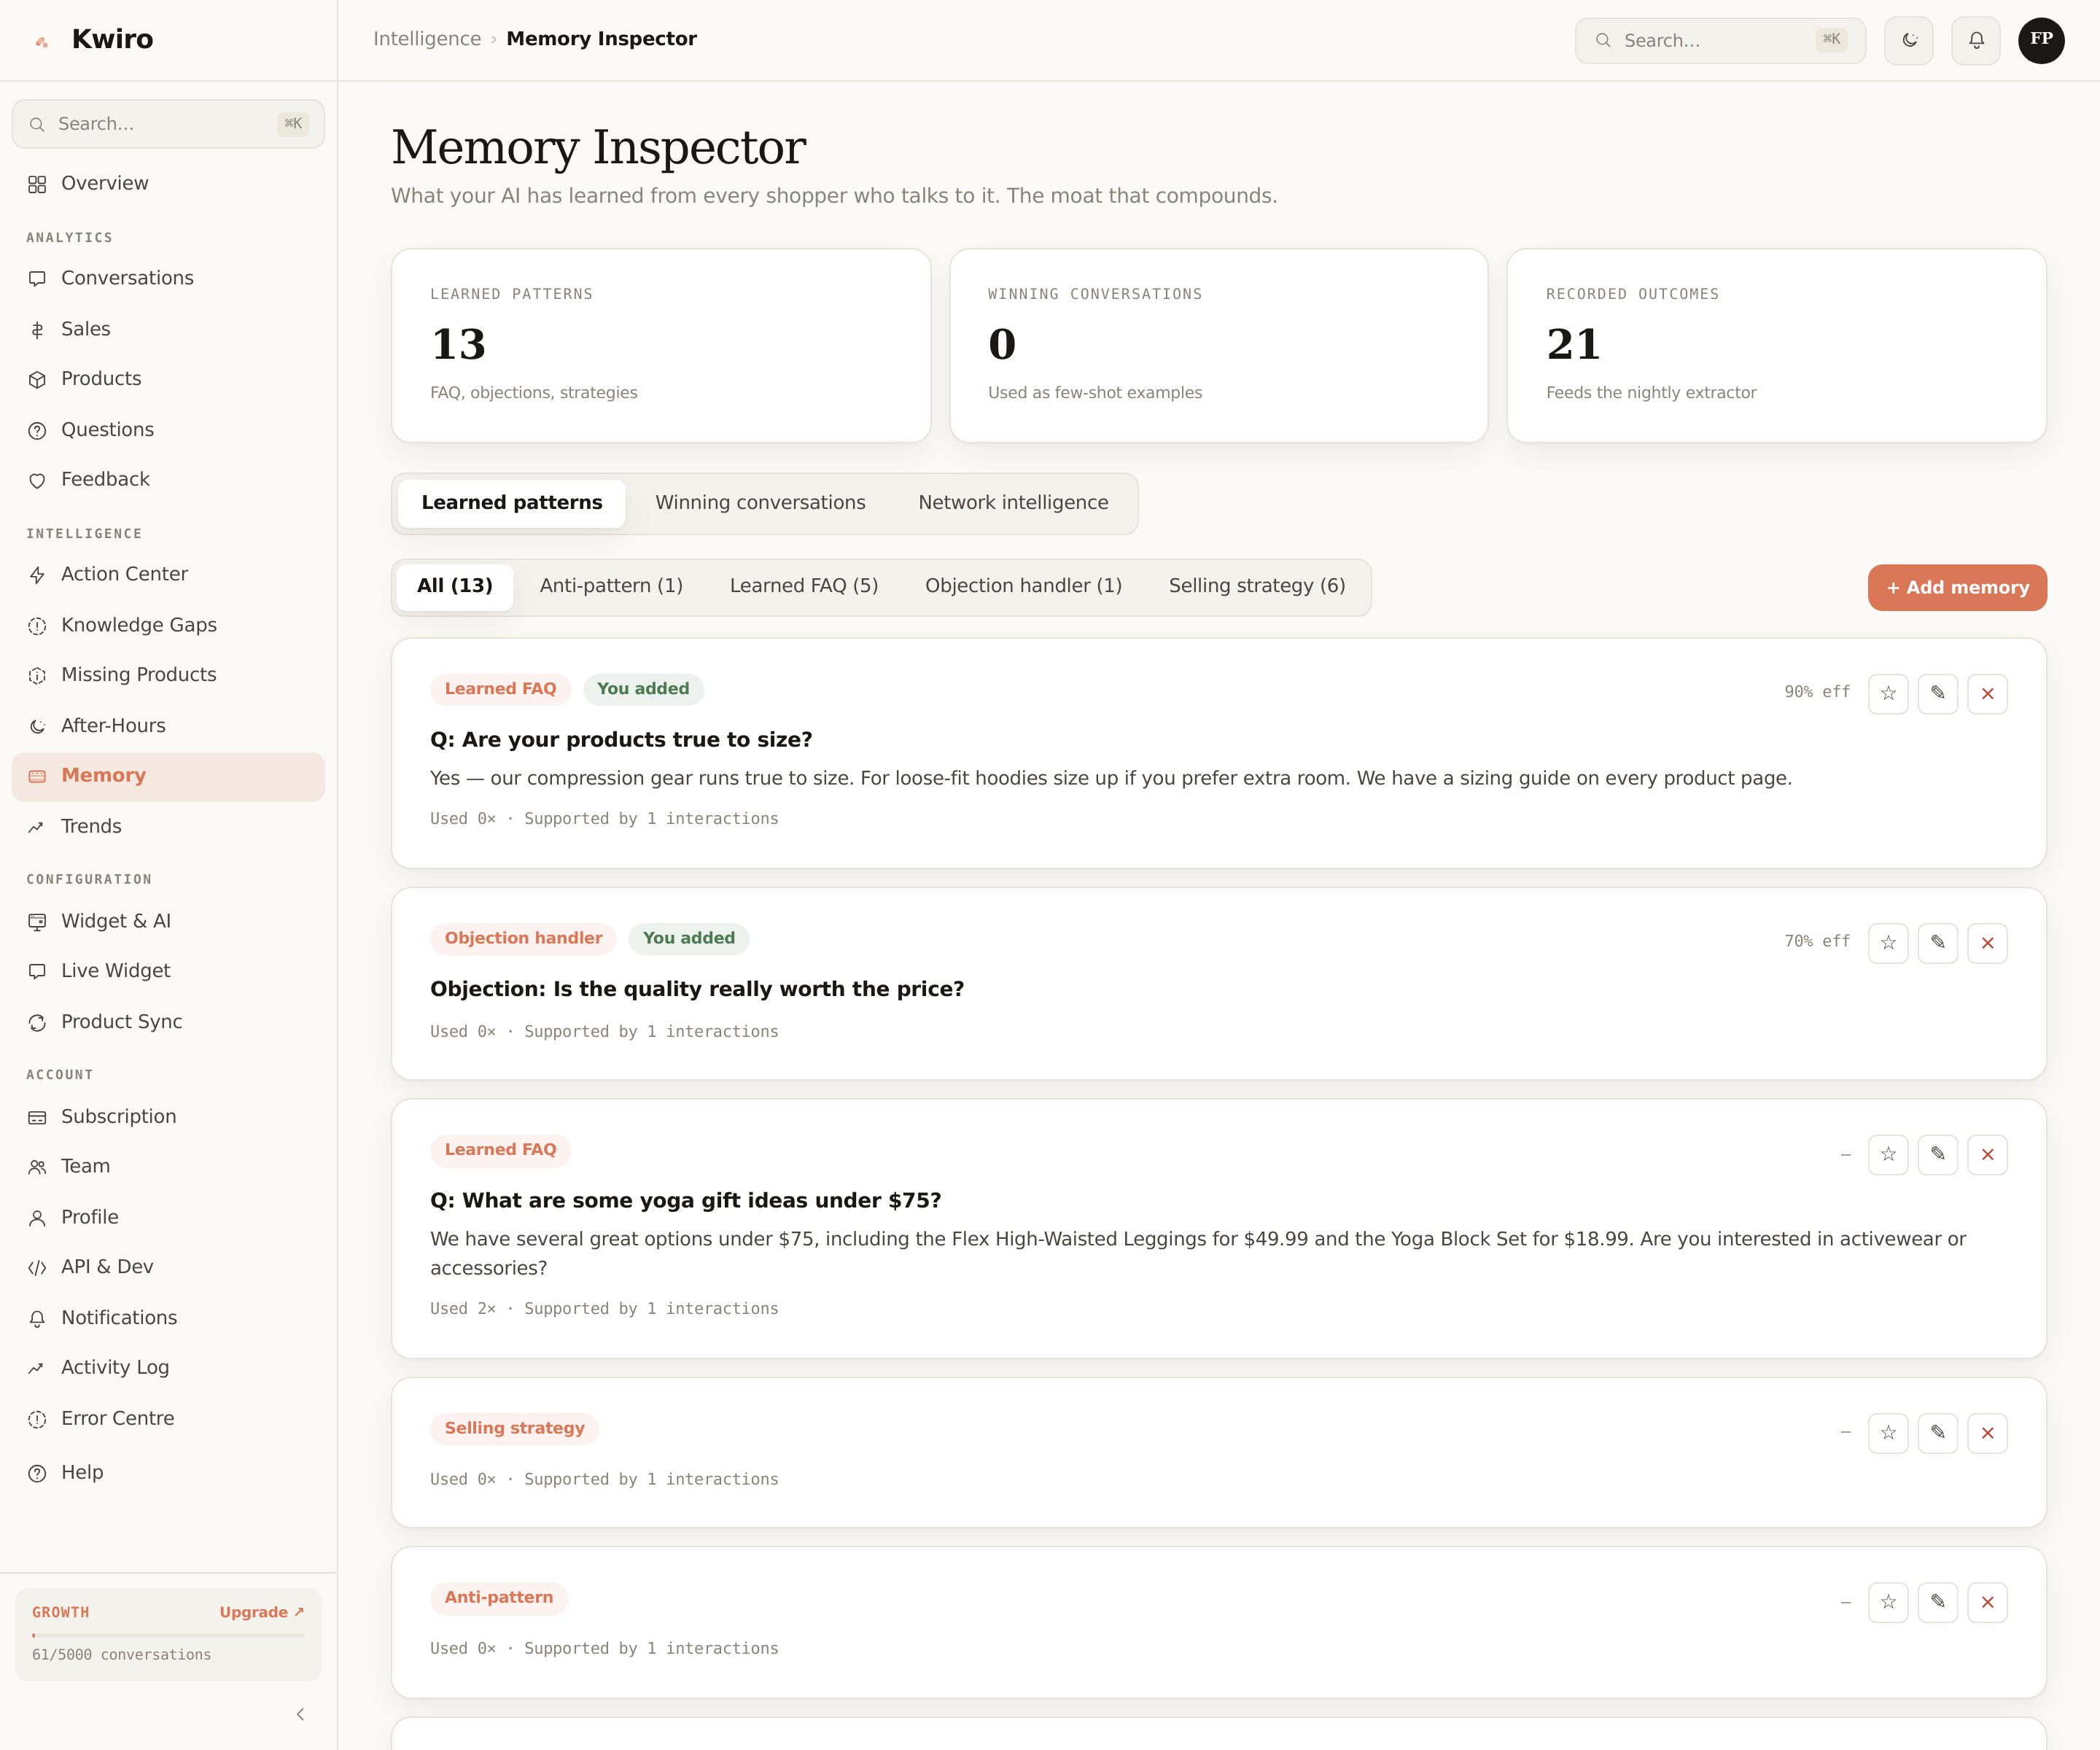This screenshot has width=2100, height=1750.
Task: Collapse the sidebar with the chevron
Action: 300,1714
